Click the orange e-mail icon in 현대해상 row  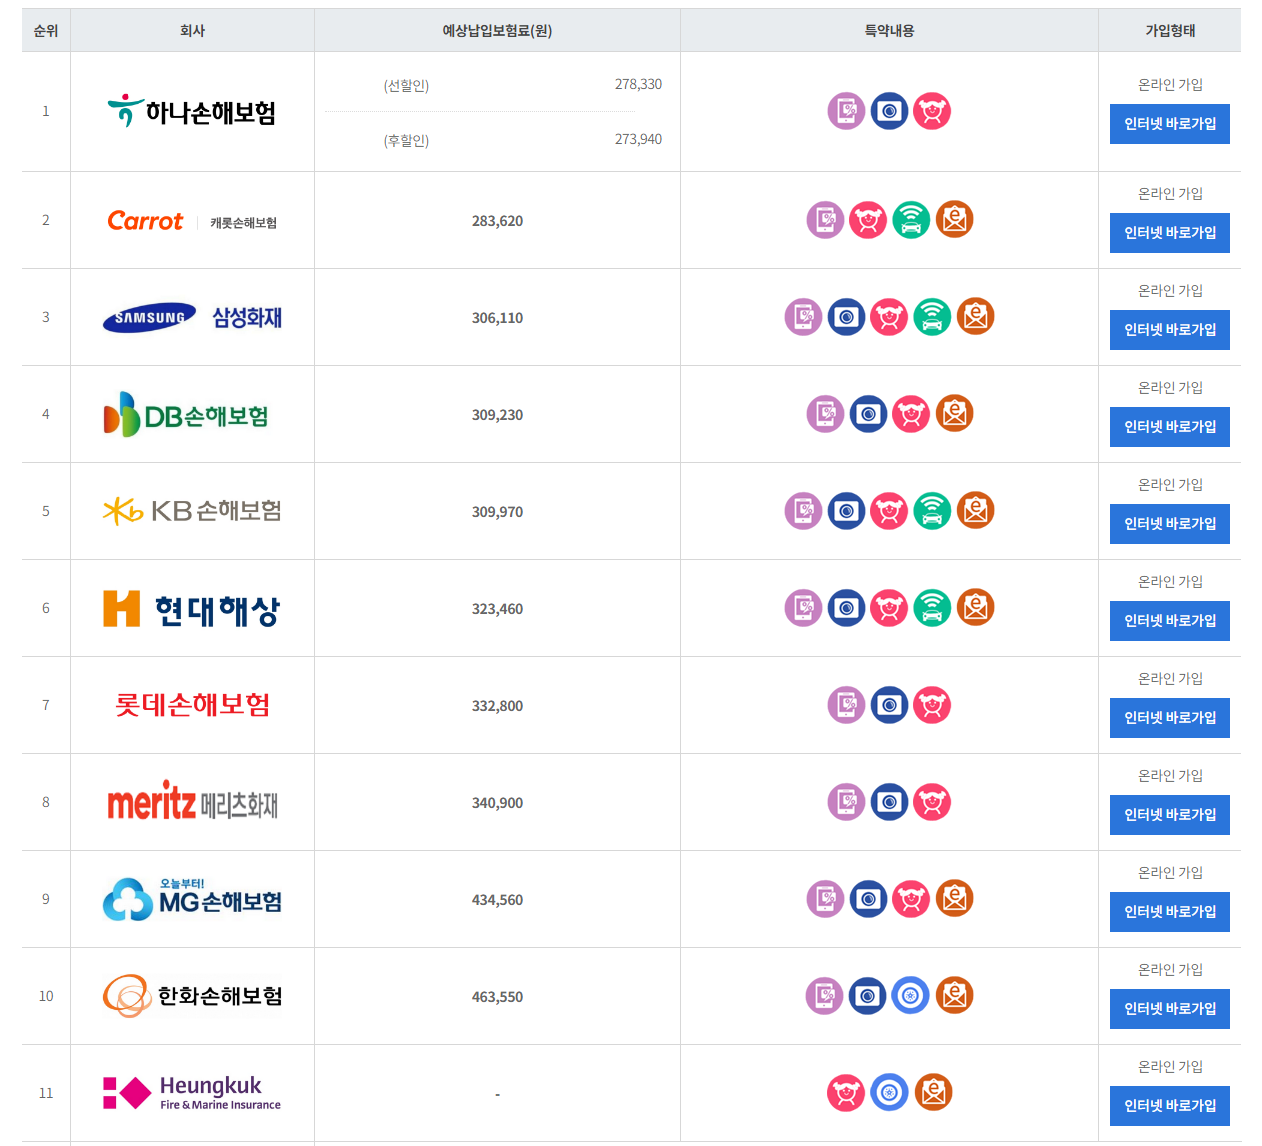click(x=975, y=608)
